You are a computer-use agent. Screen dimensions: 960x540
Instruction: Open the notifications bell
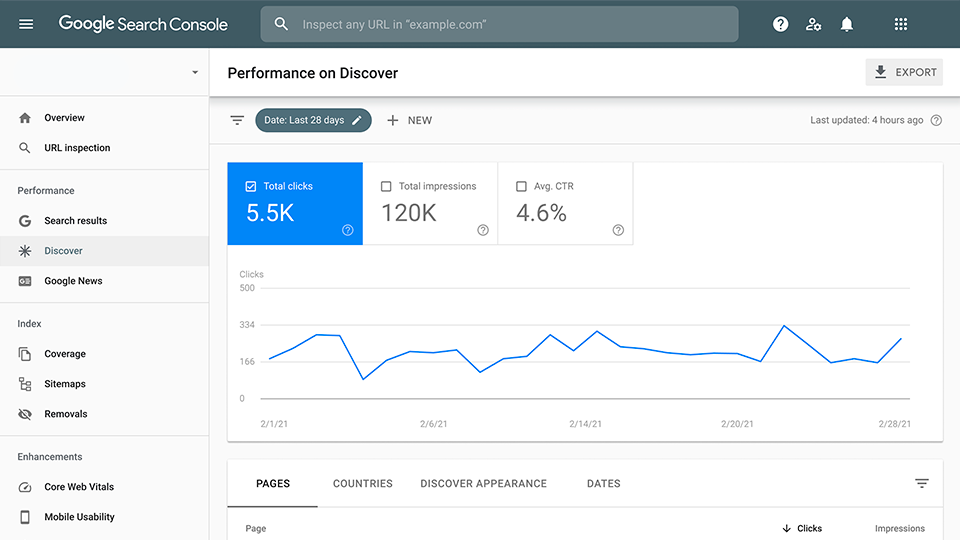click(x=847, y=24)
